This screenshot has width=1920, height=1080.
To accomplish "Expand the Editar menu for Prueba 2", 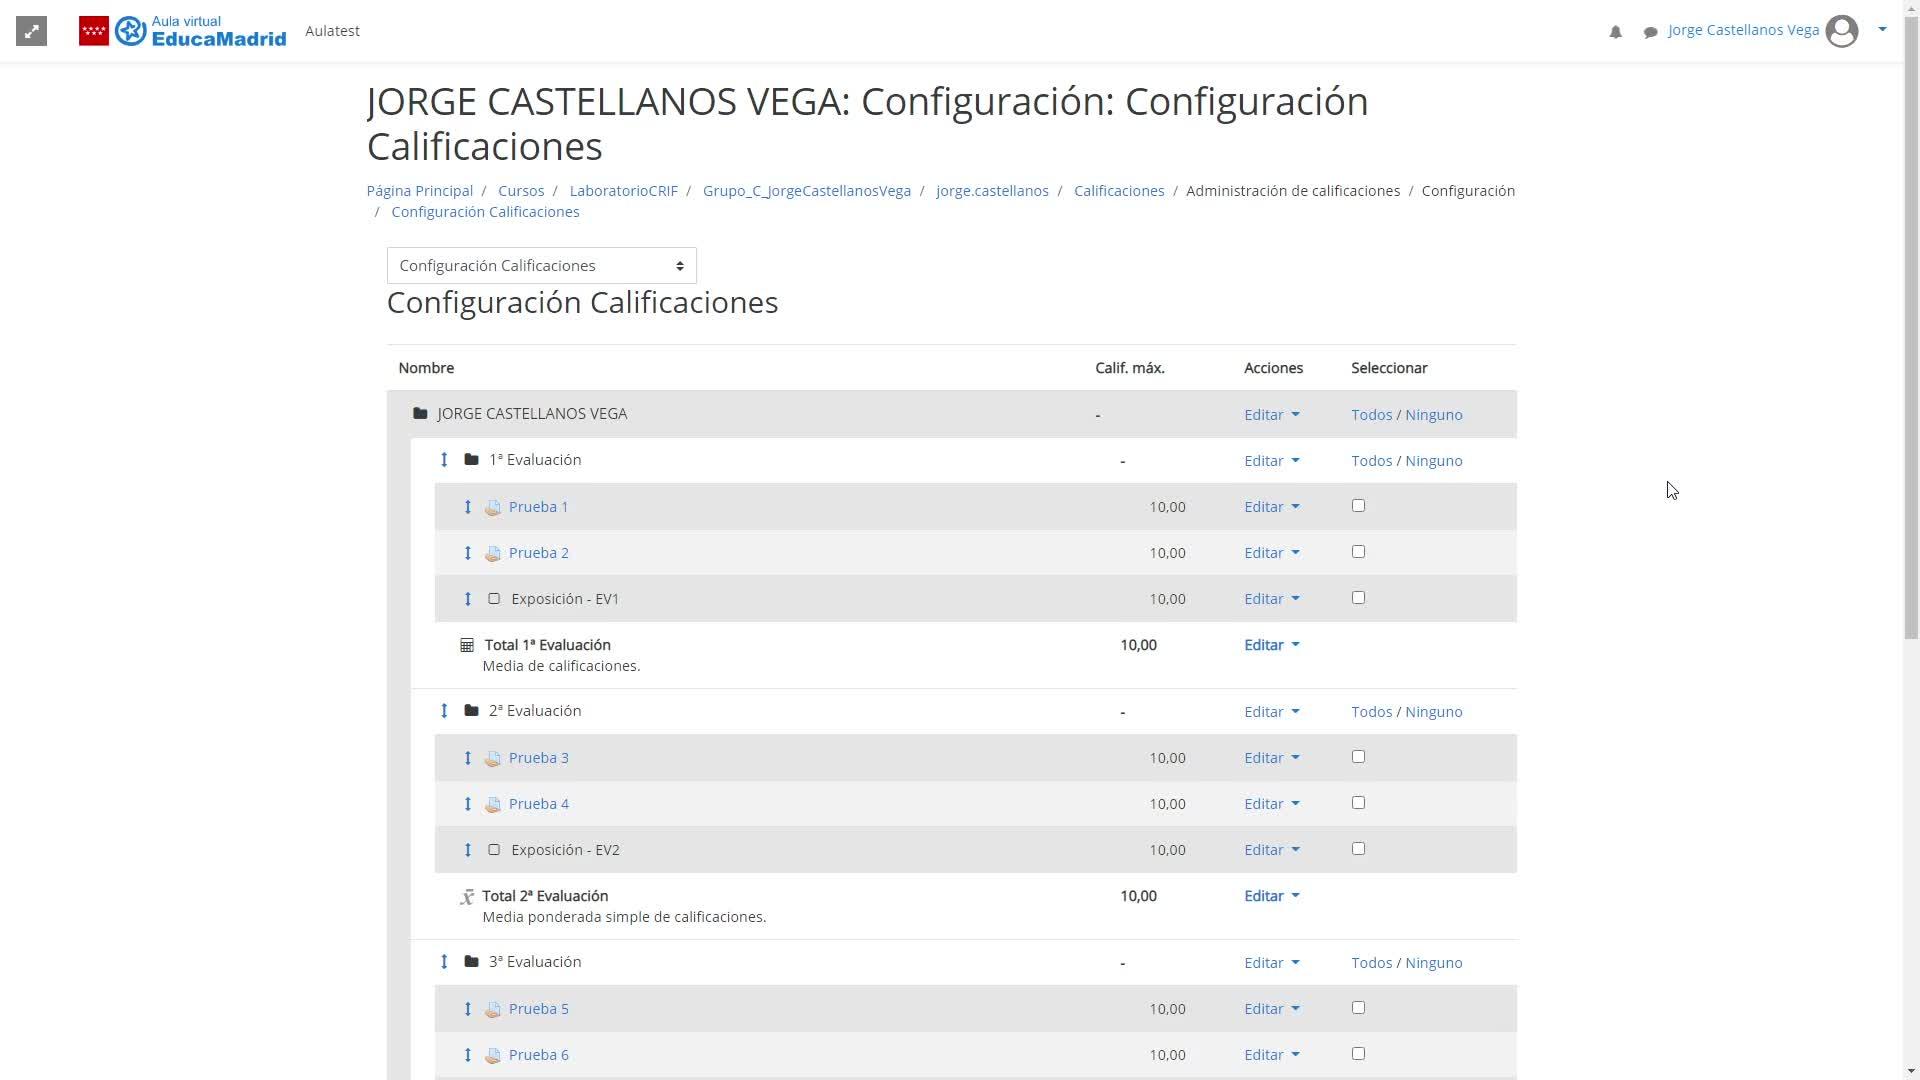I will click(x=1271, y=553).
